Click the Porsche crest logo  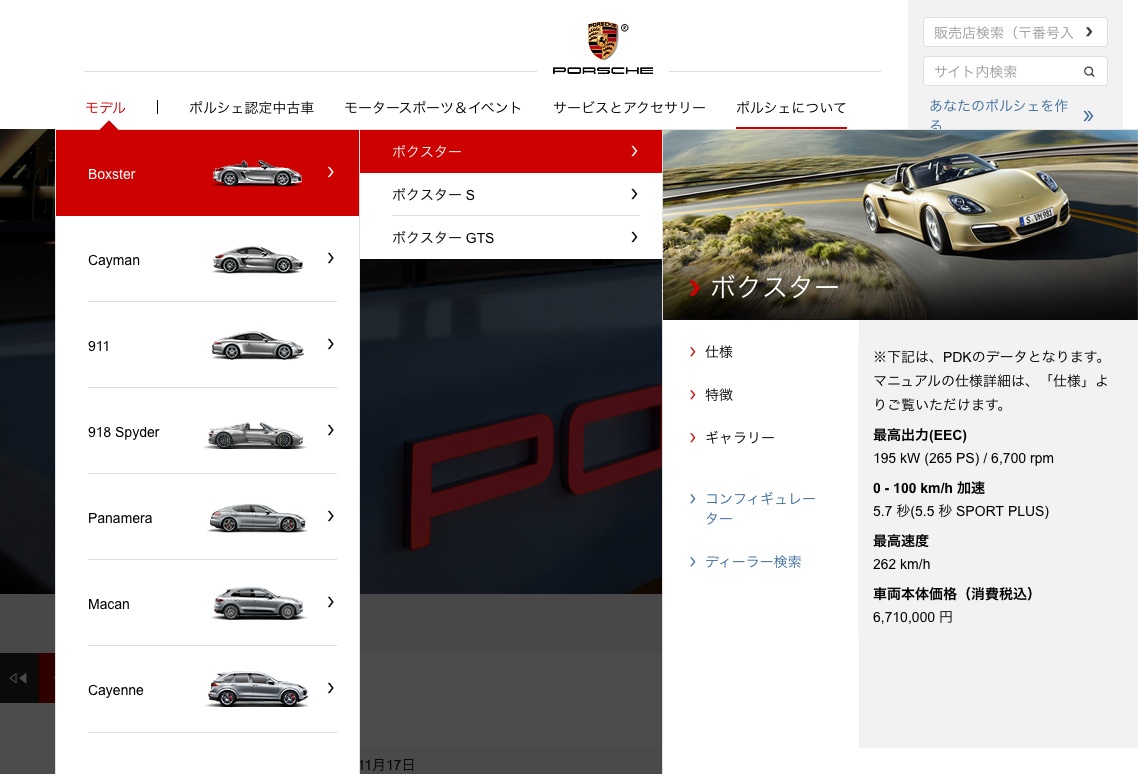(602, 41)
